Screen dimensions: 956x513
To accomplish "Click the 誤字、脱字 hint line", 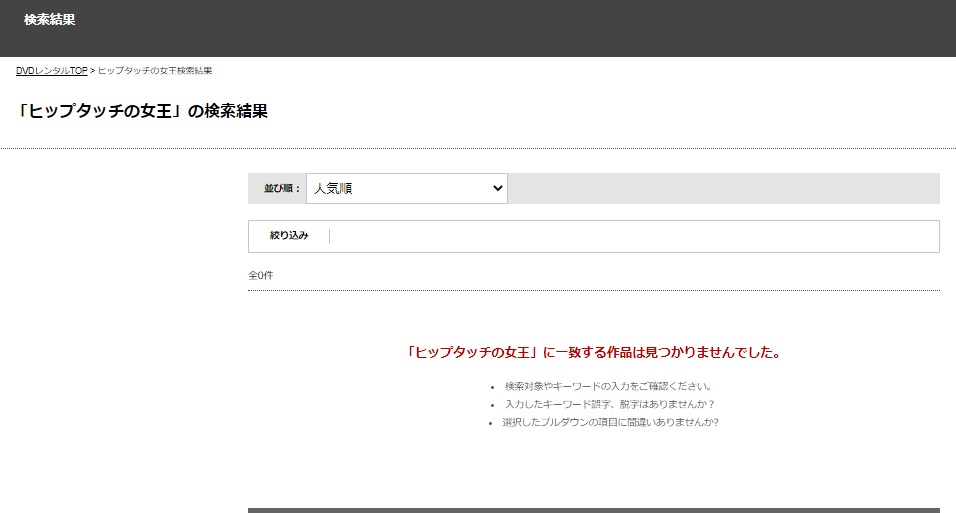I will (610, 404).
